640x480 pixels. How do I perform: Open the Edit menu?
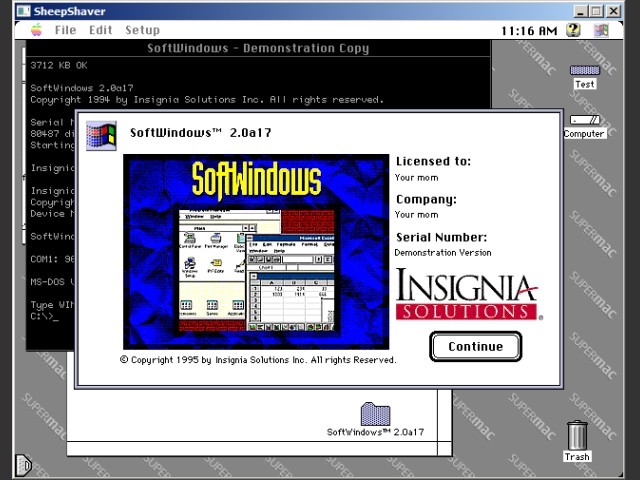pyautogui.click(x=100, y=30)
